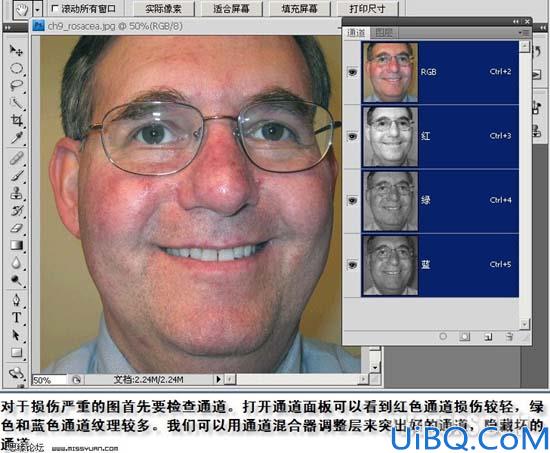Hide the 红 channel visibility
The image size is (550, 453).
[352, 136]
